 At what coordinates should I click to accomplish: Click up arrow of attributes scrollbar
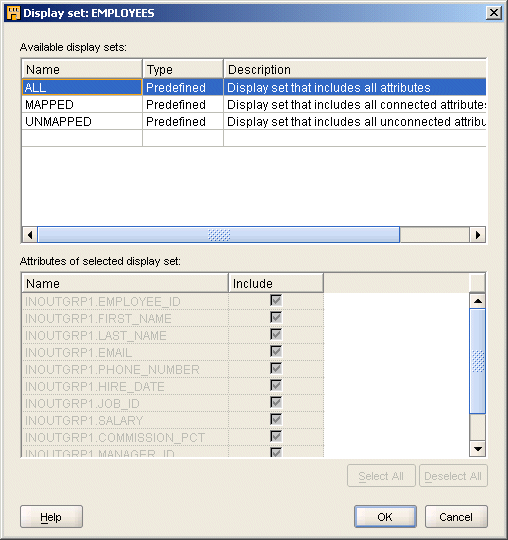coord(478,301)
